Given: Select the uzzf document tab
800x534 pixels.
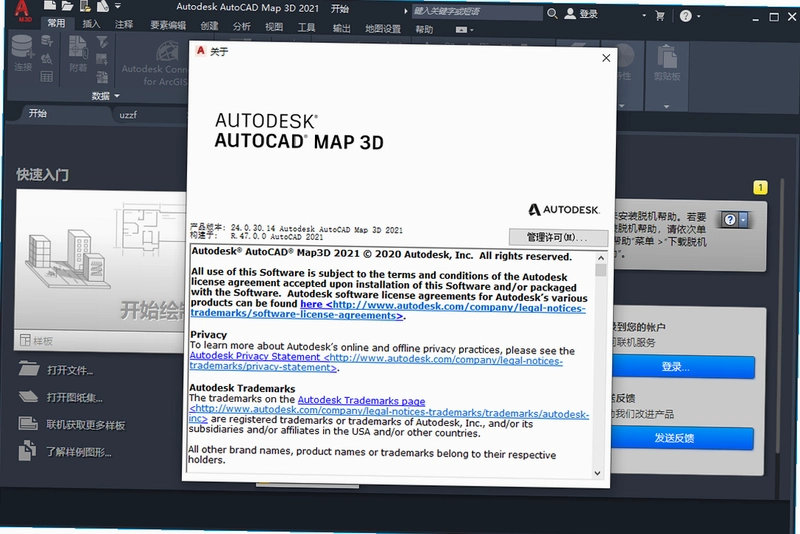Looking at the screenshot, I should click(x=128, y=115).
